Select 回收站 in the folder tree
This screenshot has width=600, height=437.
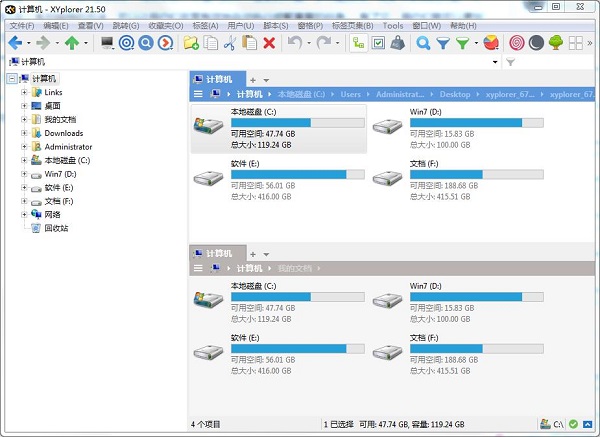56,228
